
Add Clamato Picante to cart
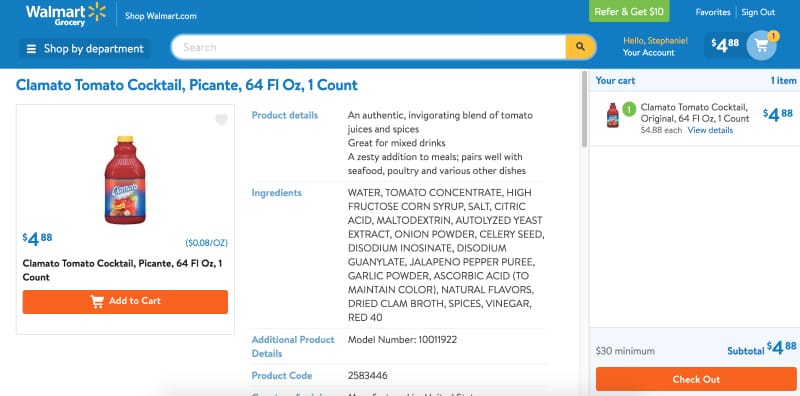click(125, 302)
